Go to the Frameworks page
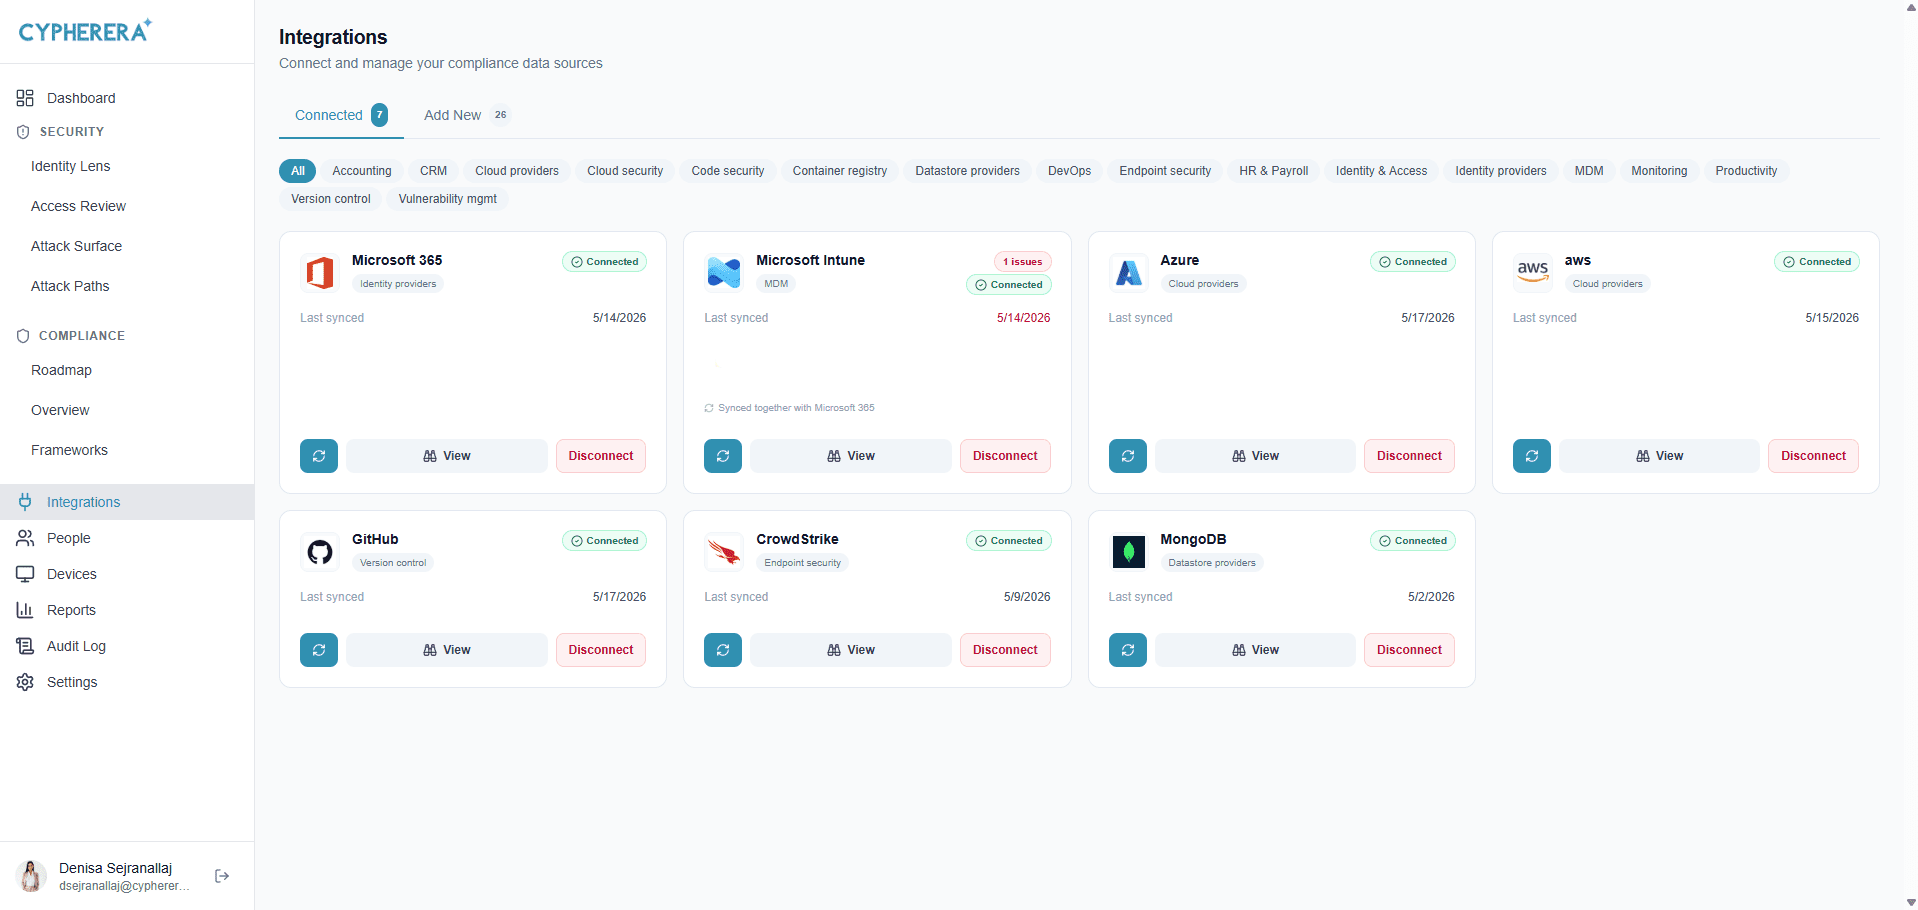 tap(70, 450)
